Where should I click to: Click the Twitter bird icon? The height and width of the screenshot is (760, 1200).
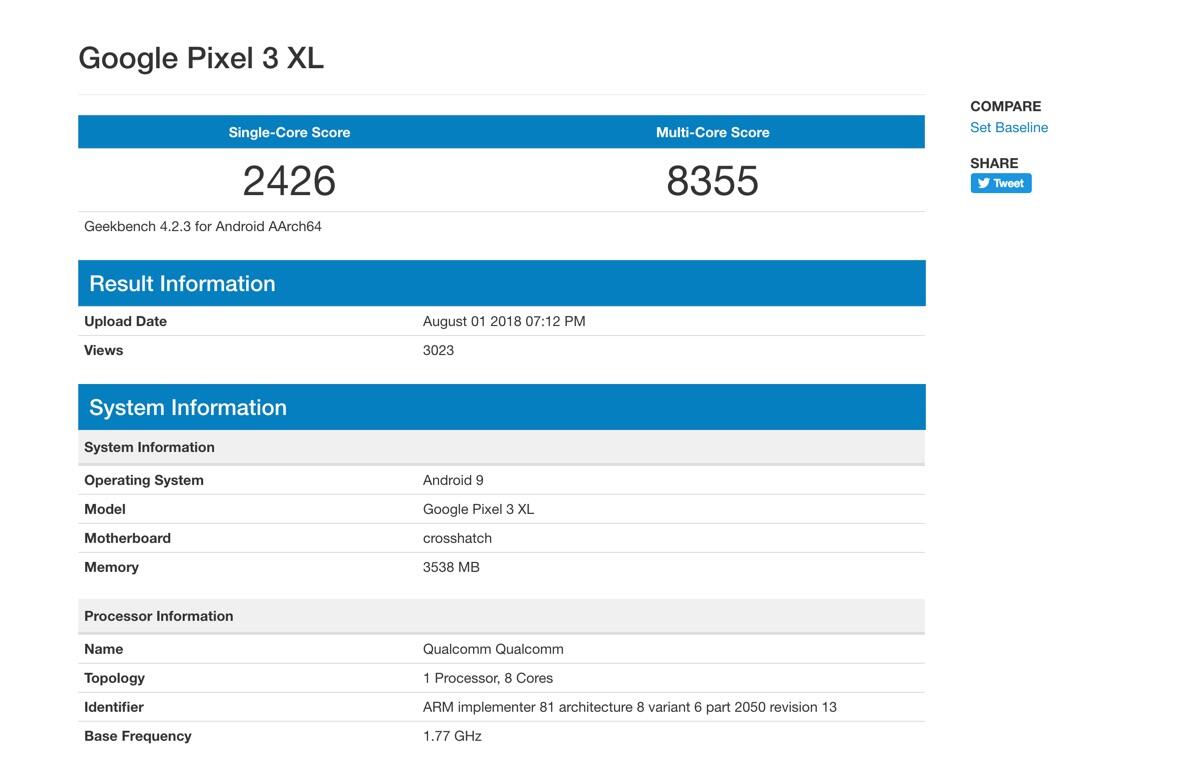click(984, 183)
